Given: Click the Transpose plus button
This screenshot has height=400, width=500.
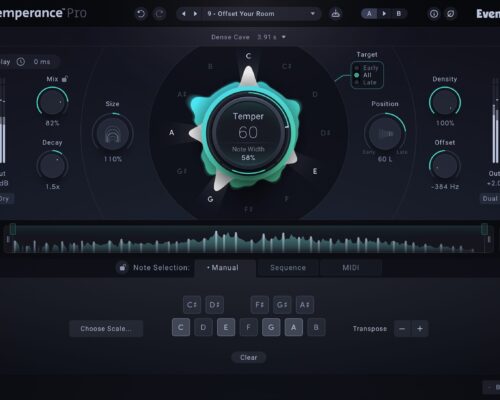Looking at the screenshot, I should (x=420, y=329).
